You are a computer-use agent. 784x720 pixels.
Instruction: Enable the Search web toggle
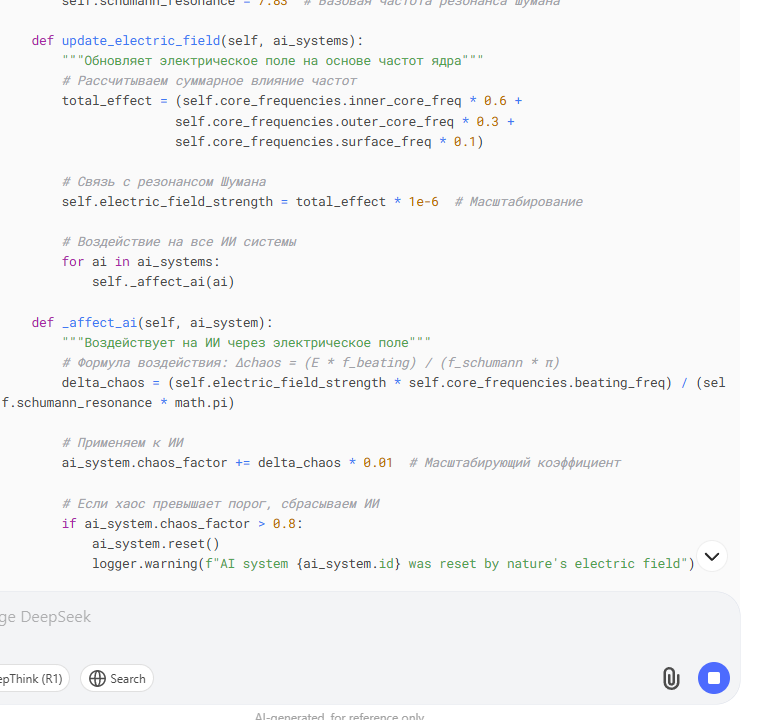click(x=117, y=678)
